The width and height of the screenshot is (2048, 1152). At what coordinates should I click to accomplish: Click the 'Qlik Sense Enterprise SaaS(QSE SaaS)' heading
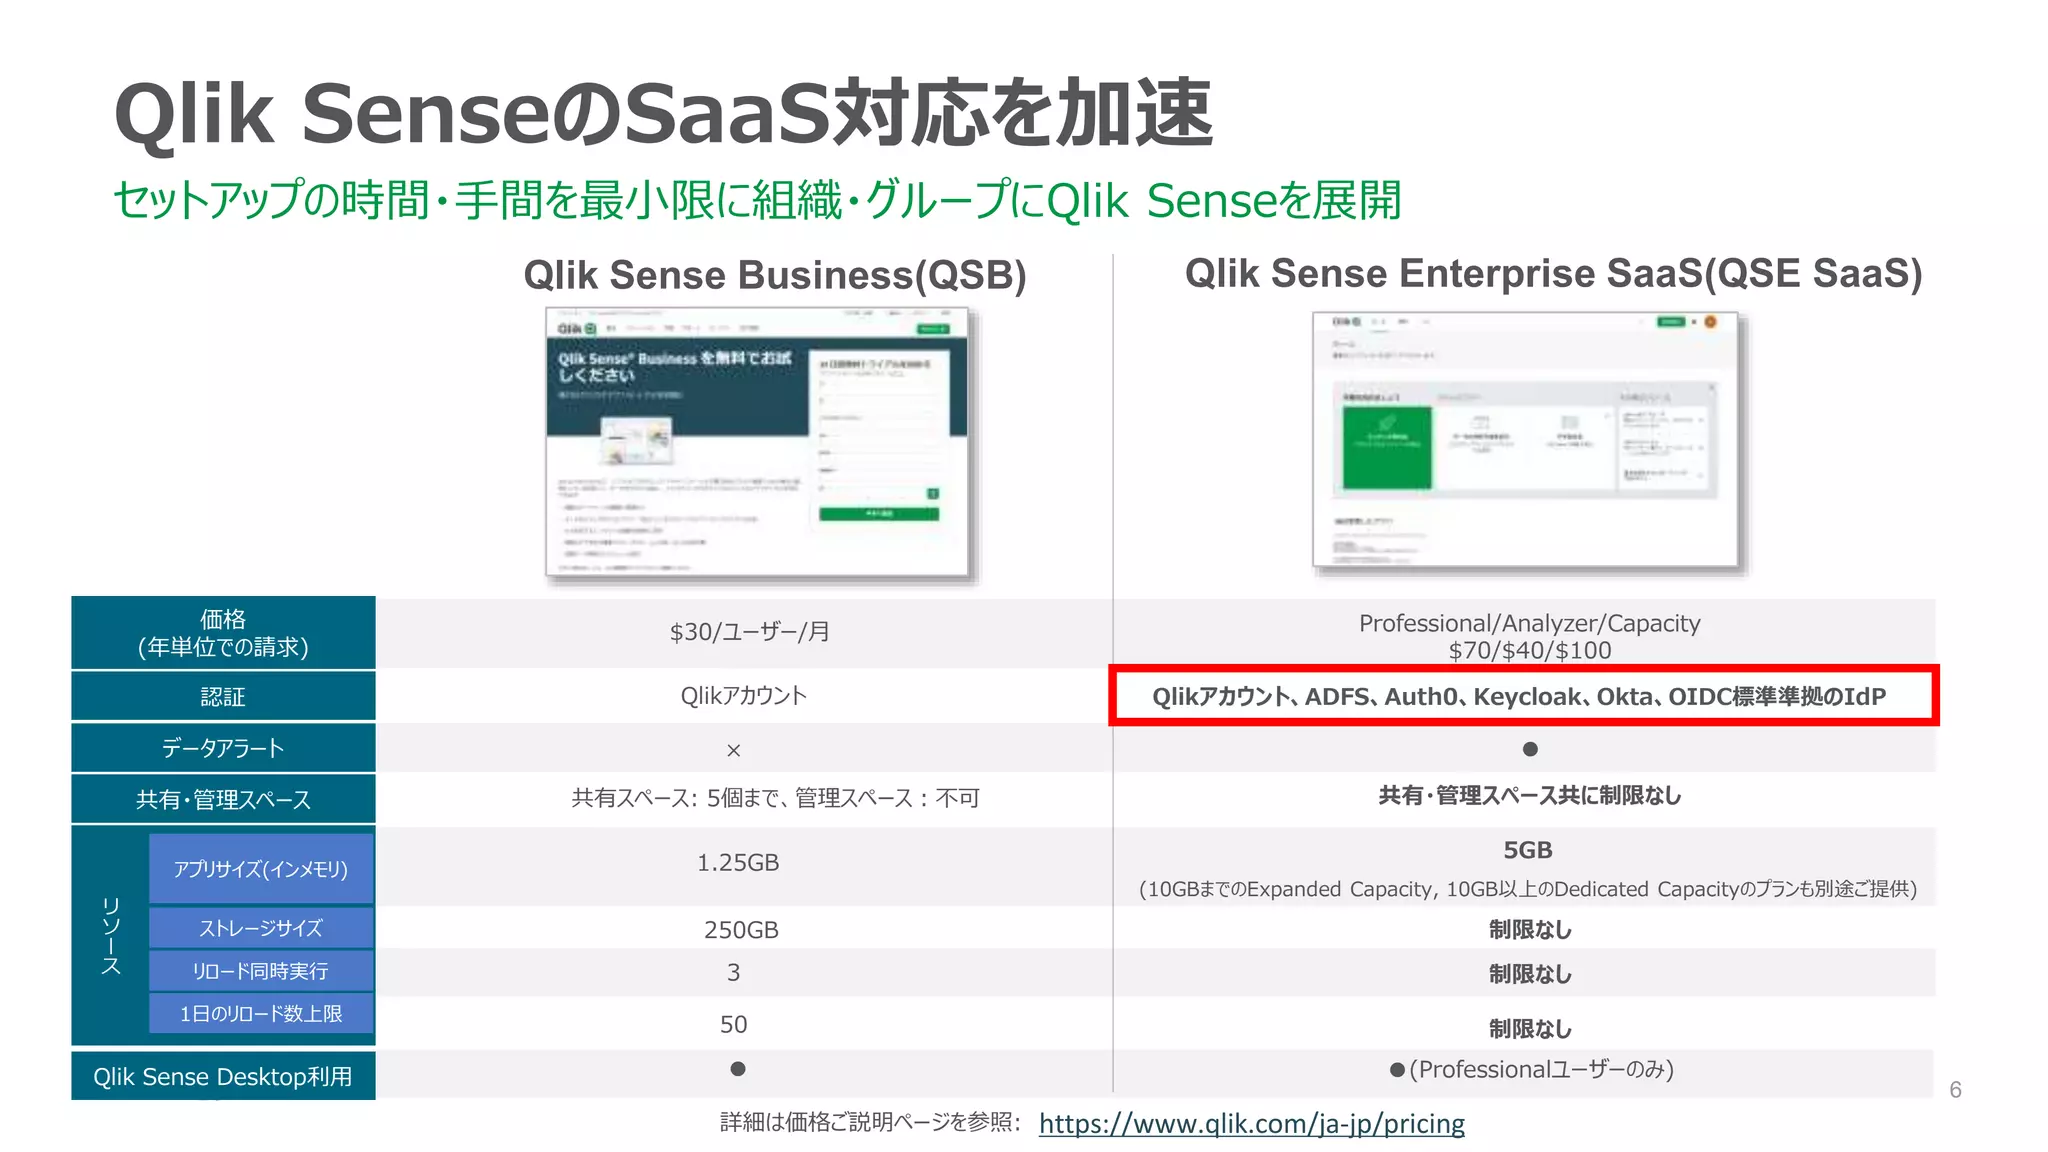(x=1553, y=273)
